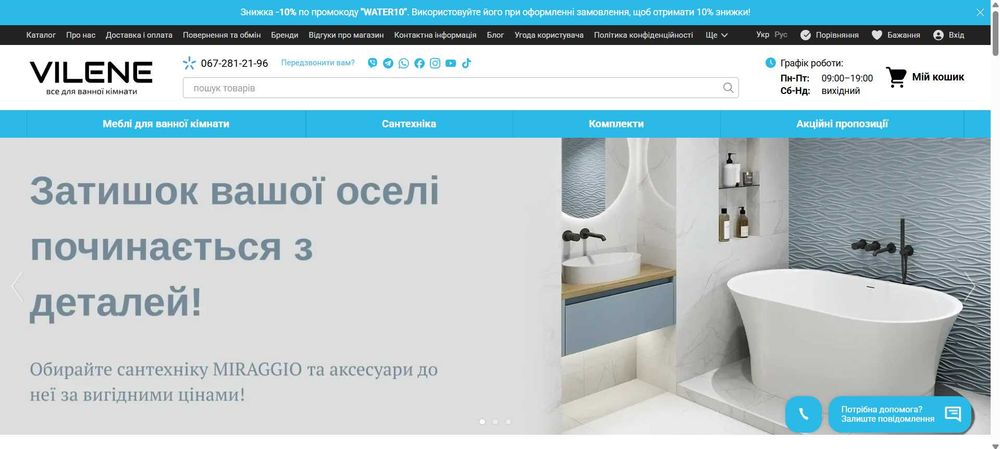Open Угода користувача page
Viewport: 1000px width, 449px height.
click(549, 35)
